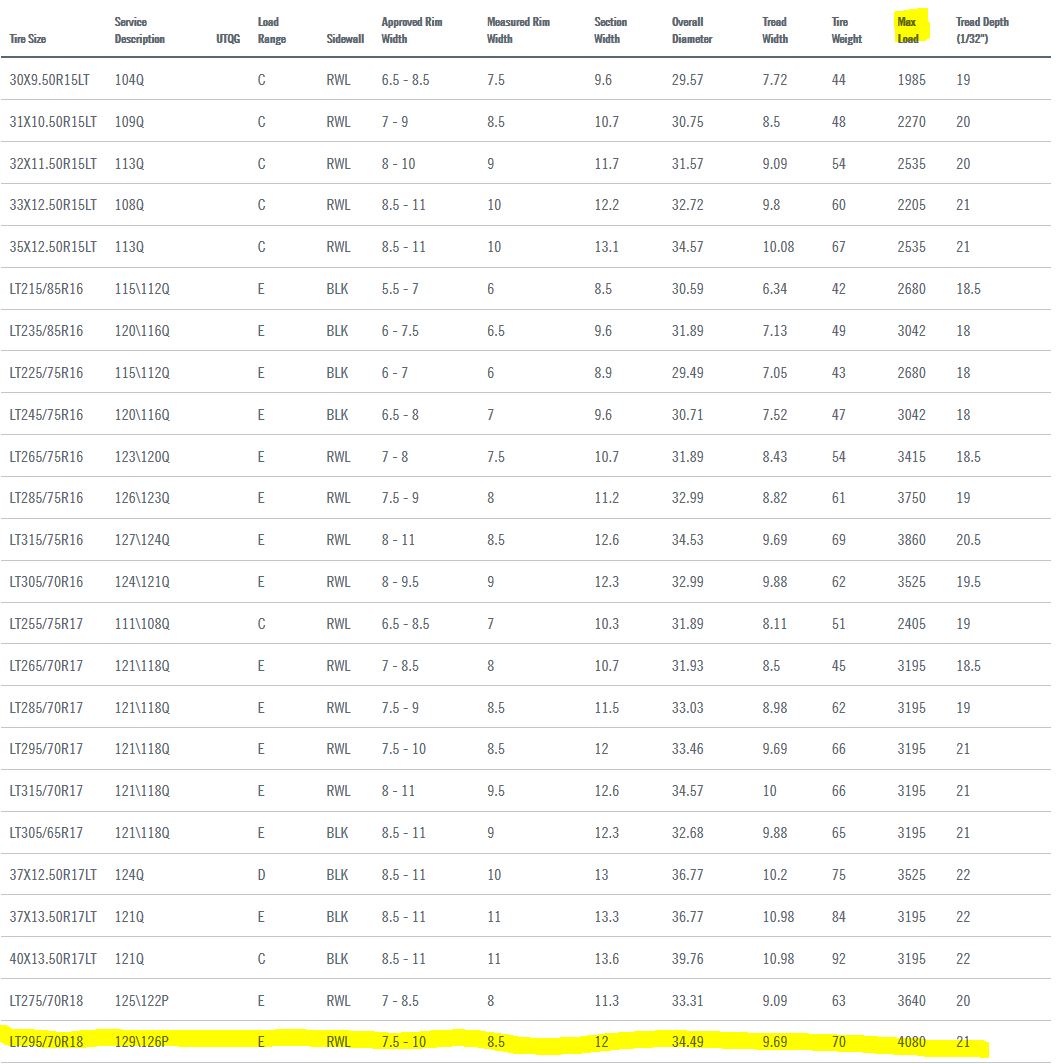Viewport: 1060px width, 1064px height.
Task: Click the Tire Weight column header
Action: tap(846, 30)
